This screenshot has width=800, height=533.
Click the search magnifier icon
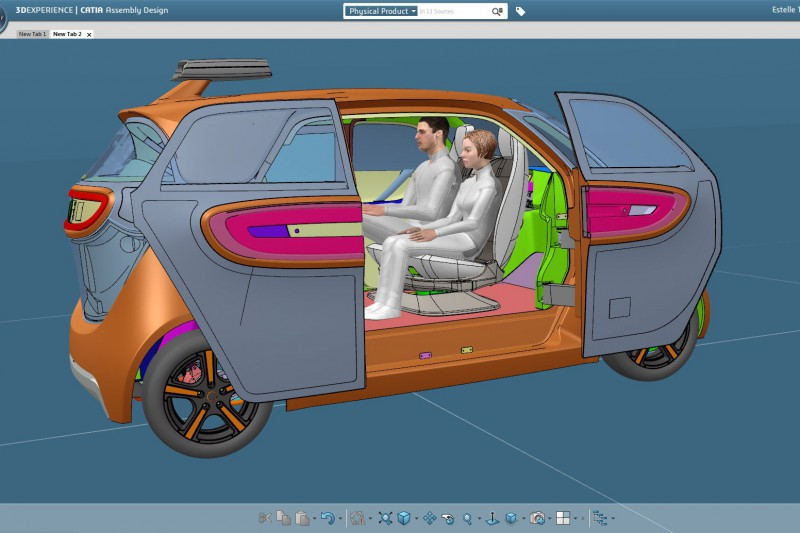[497, 11]
